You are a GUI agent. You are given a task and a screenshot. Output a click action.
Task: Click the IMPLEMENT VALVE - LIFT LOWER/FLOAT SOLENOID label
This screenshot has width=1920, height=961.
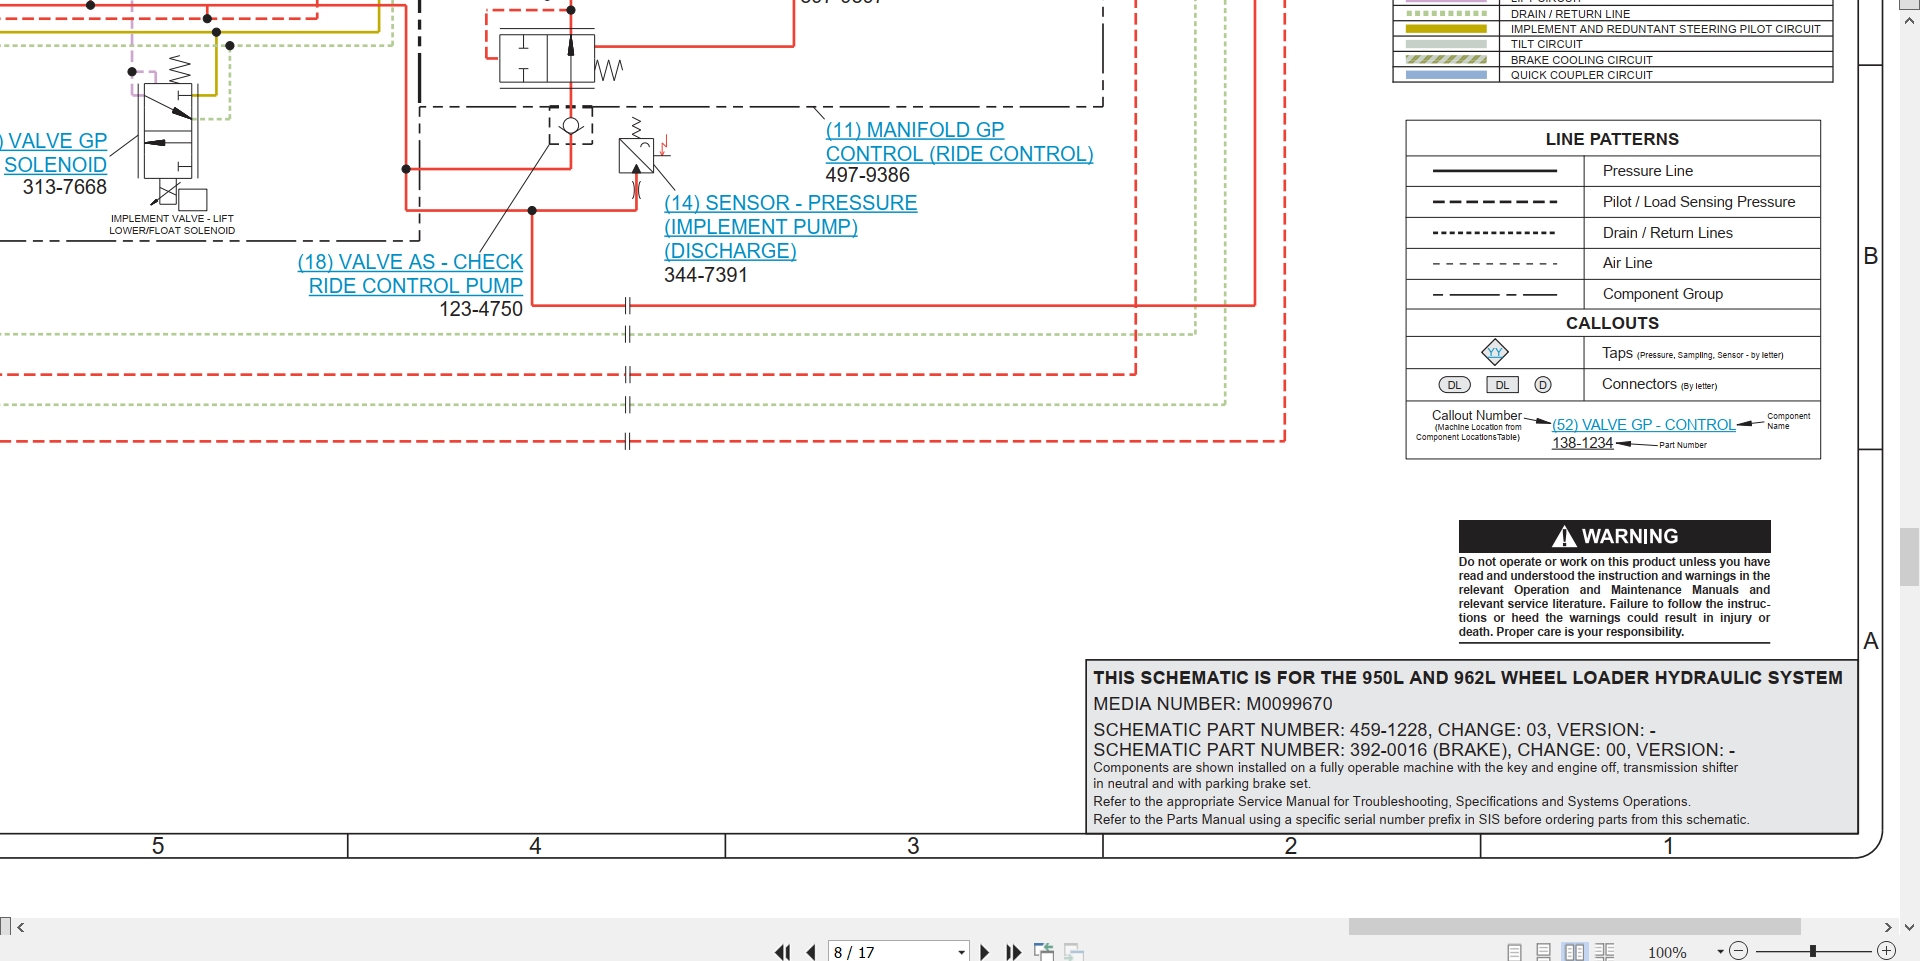click(x=172, y=224)
